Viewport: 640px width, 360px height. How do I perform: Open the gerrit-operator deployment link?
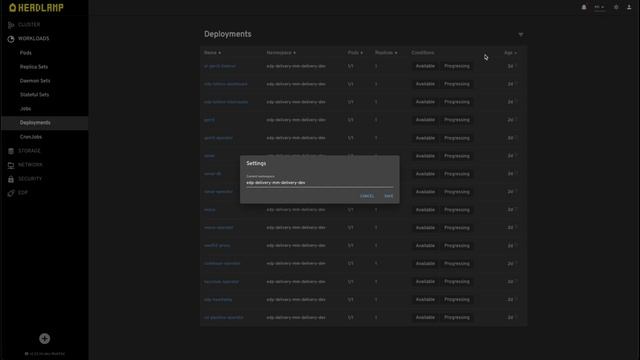tap(218, 138)
